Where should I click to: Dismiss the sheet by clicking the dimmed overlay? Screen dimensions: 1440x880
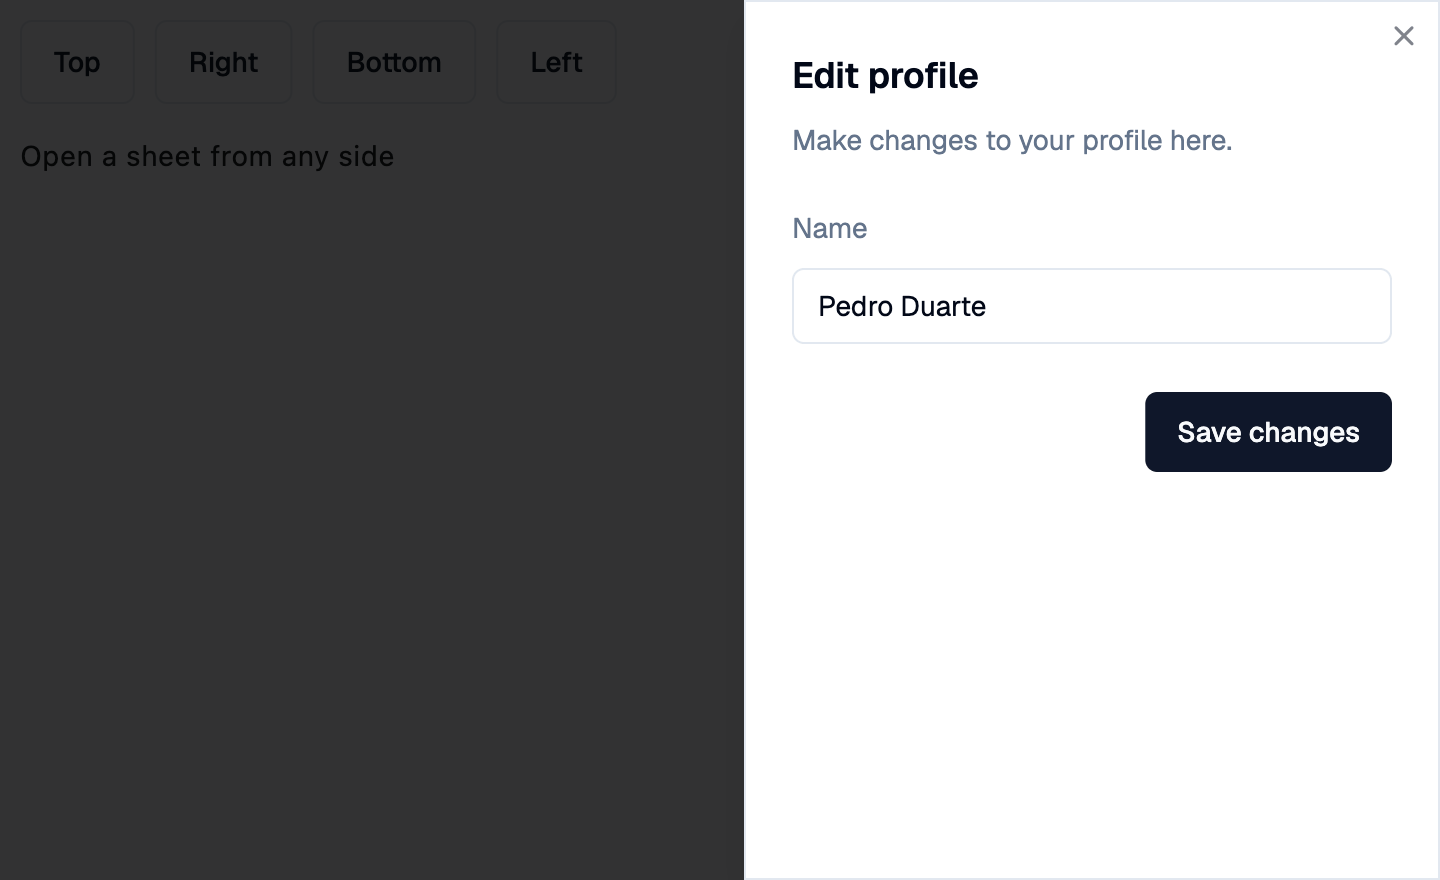coord(372,520)
